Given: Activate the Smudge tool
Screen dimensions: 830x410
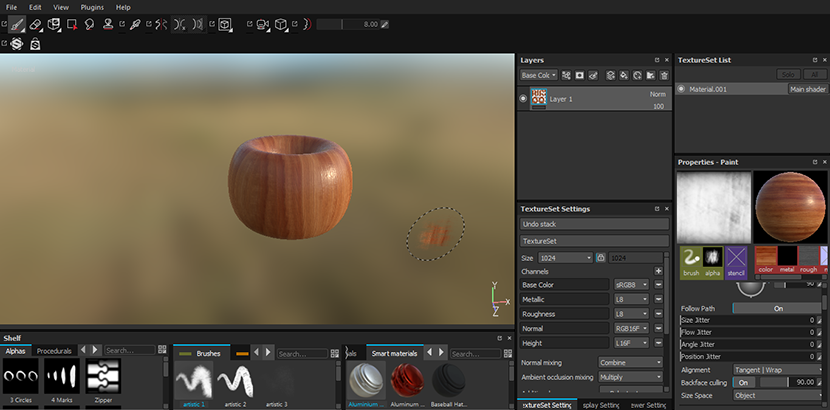Looking at the screenshot, I should pyautogui.click(x=89, y=24).
